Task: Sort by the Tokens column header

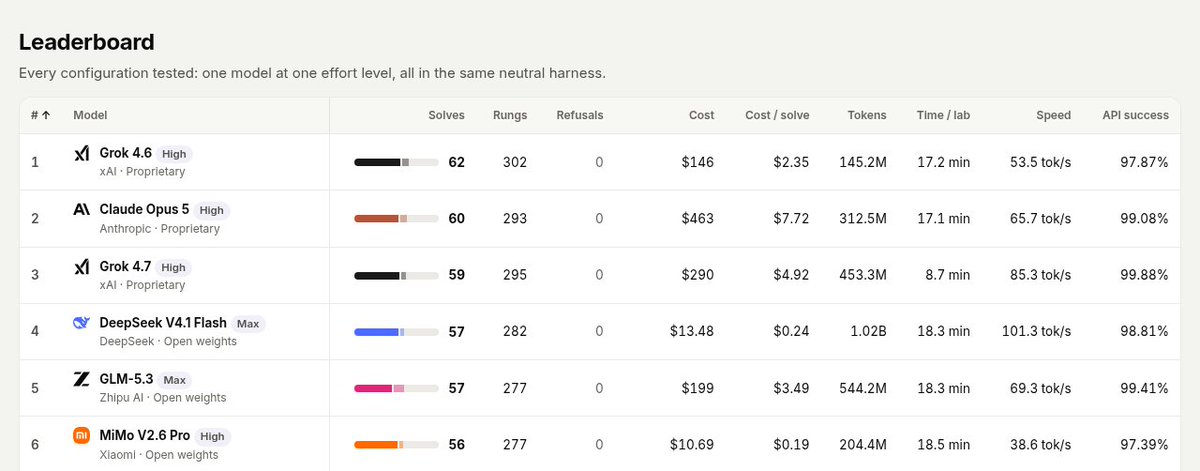Action: [866, 115]
